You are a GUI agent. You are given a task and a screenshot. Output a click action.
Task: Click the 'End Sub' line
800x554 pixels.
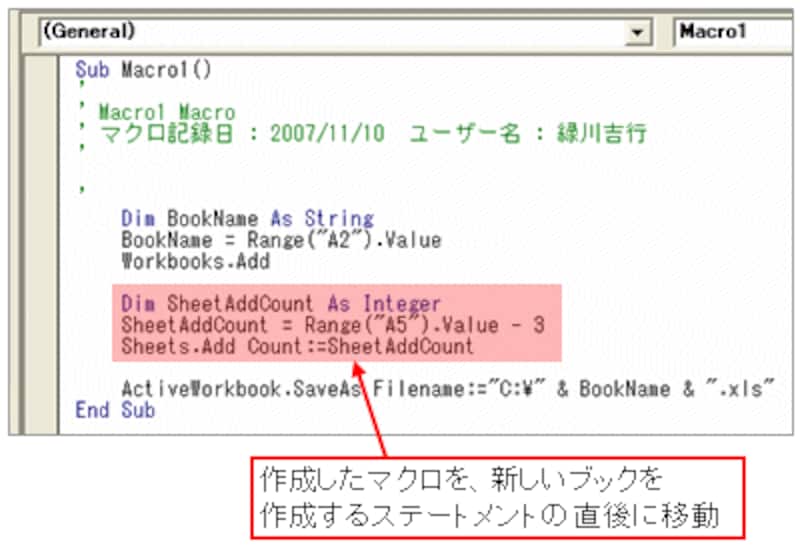click(115, 410)
